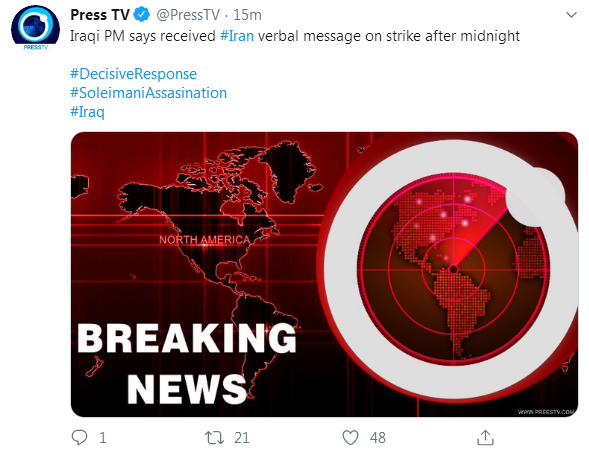Expand the tweet options chevron
The width and height of the screenshot is (589, 455).
pos(571,15)
